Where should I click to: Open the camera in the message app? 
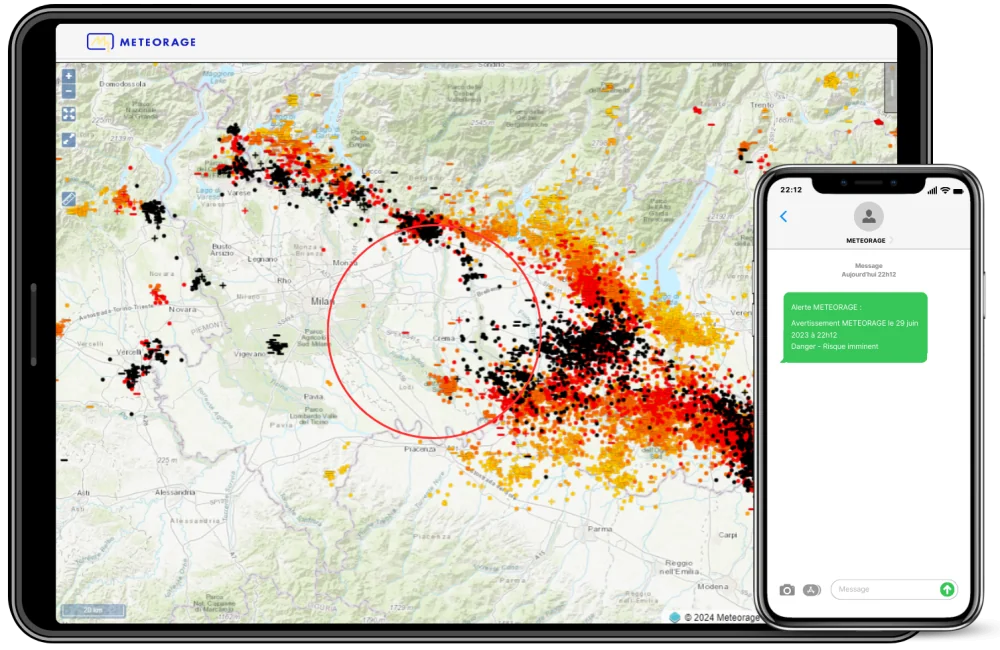click(787, 590)
